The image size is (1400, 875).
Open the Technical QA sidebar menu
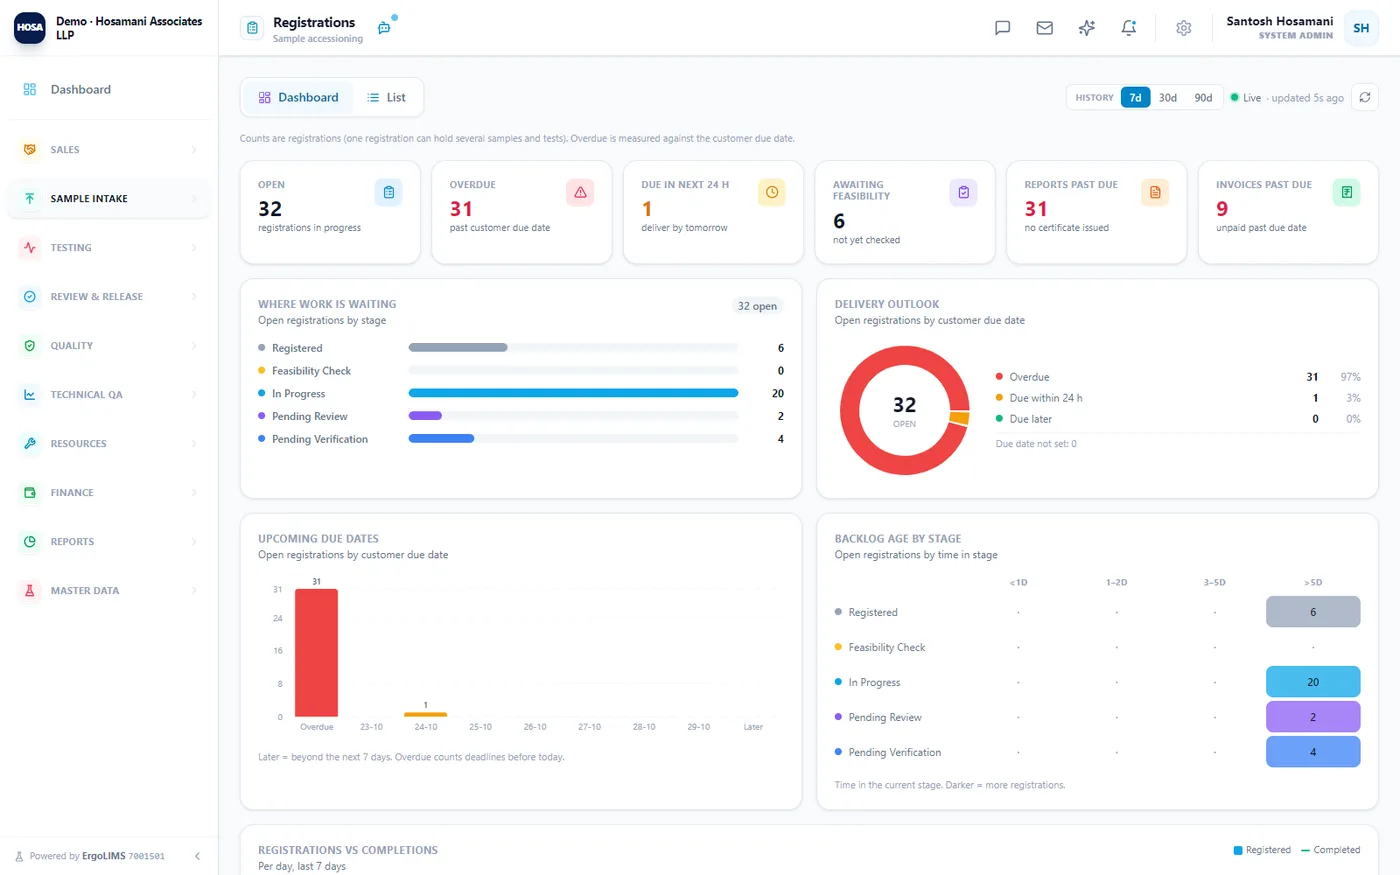[109, 395]
